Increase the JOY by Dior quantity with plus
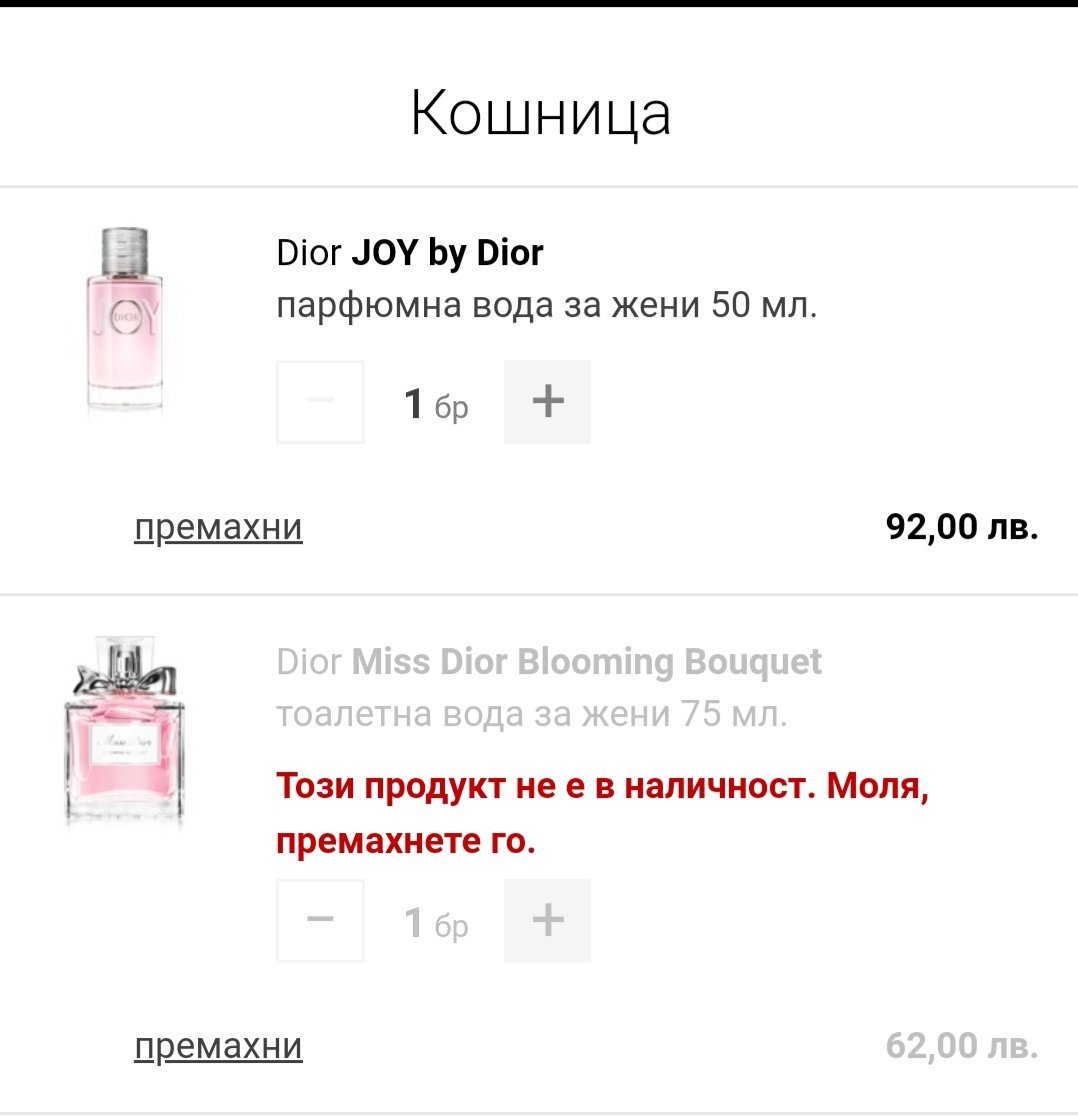1078x1118 pixels. 547,402
